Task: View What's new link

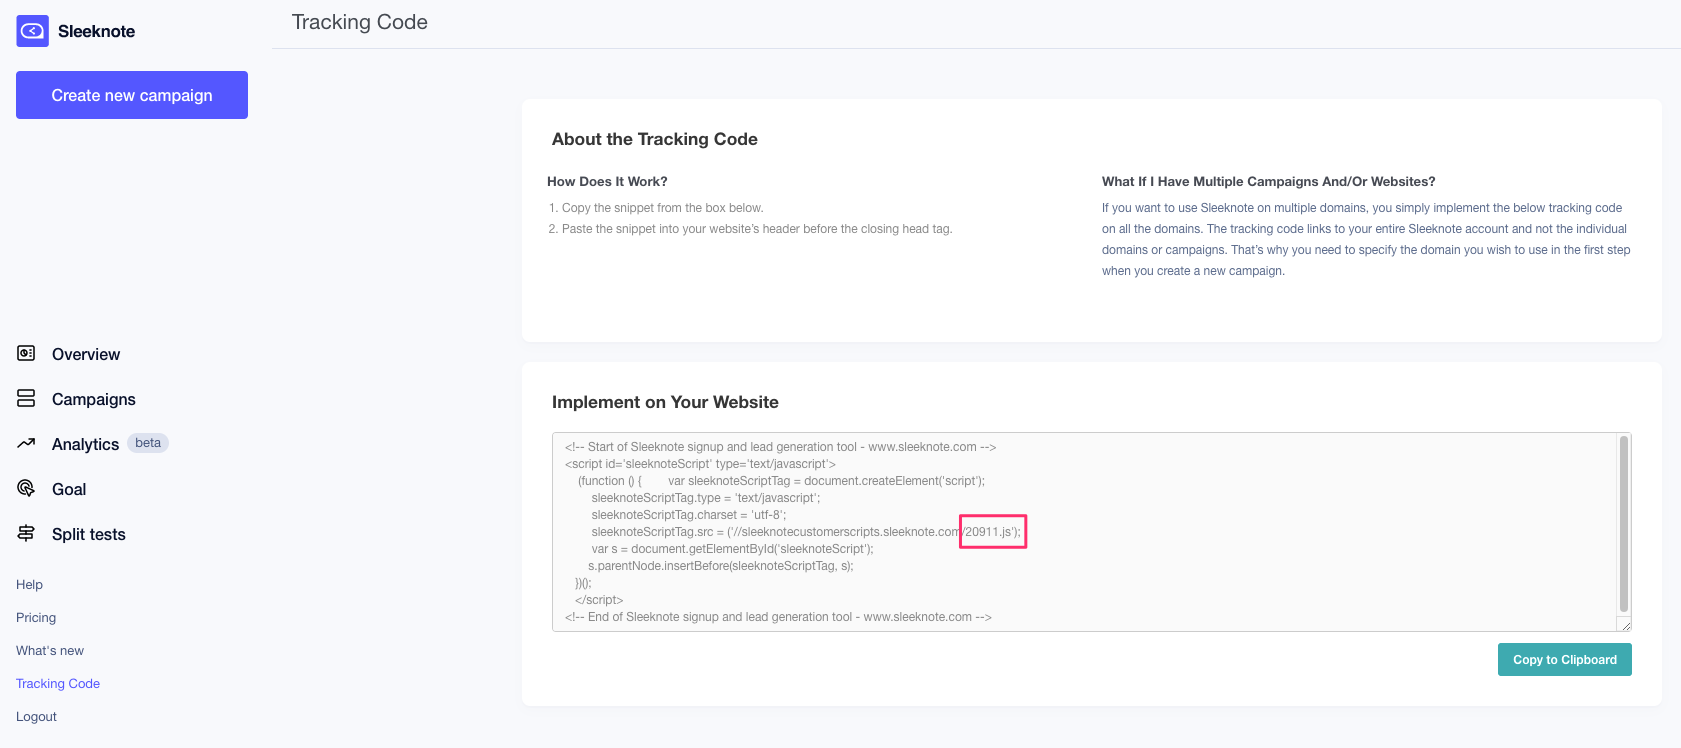Action: (x=50, y=650)
